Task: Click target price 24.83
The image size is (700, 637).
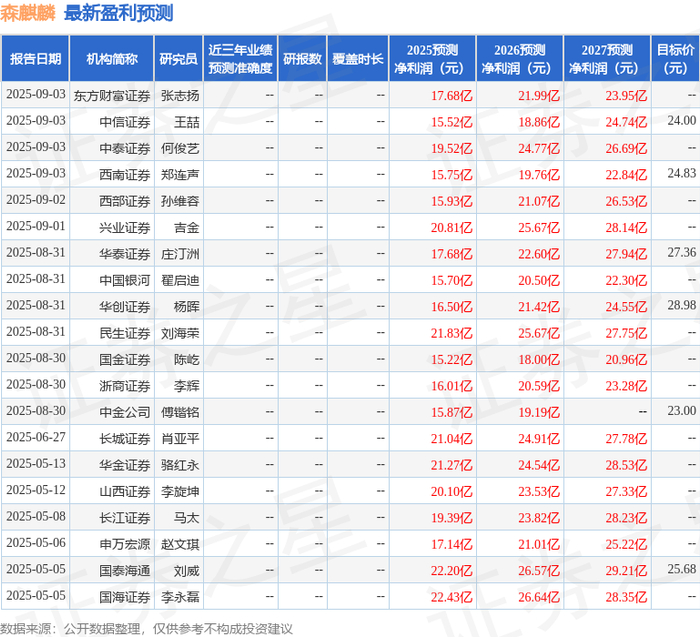Action: tap(682, 173)
